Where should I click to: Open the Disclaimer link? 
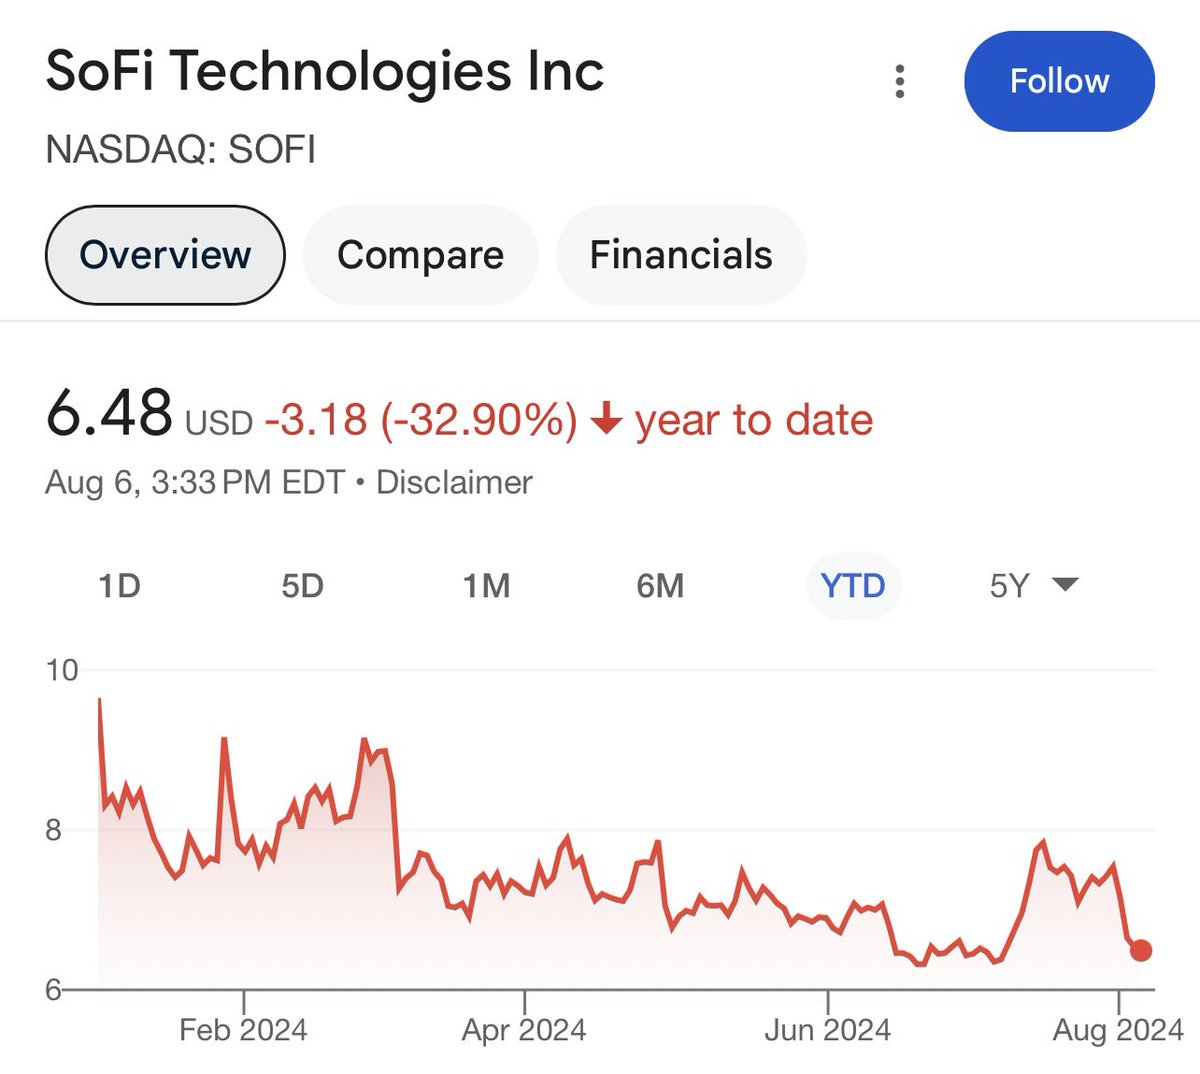click(x=454, y=482)
